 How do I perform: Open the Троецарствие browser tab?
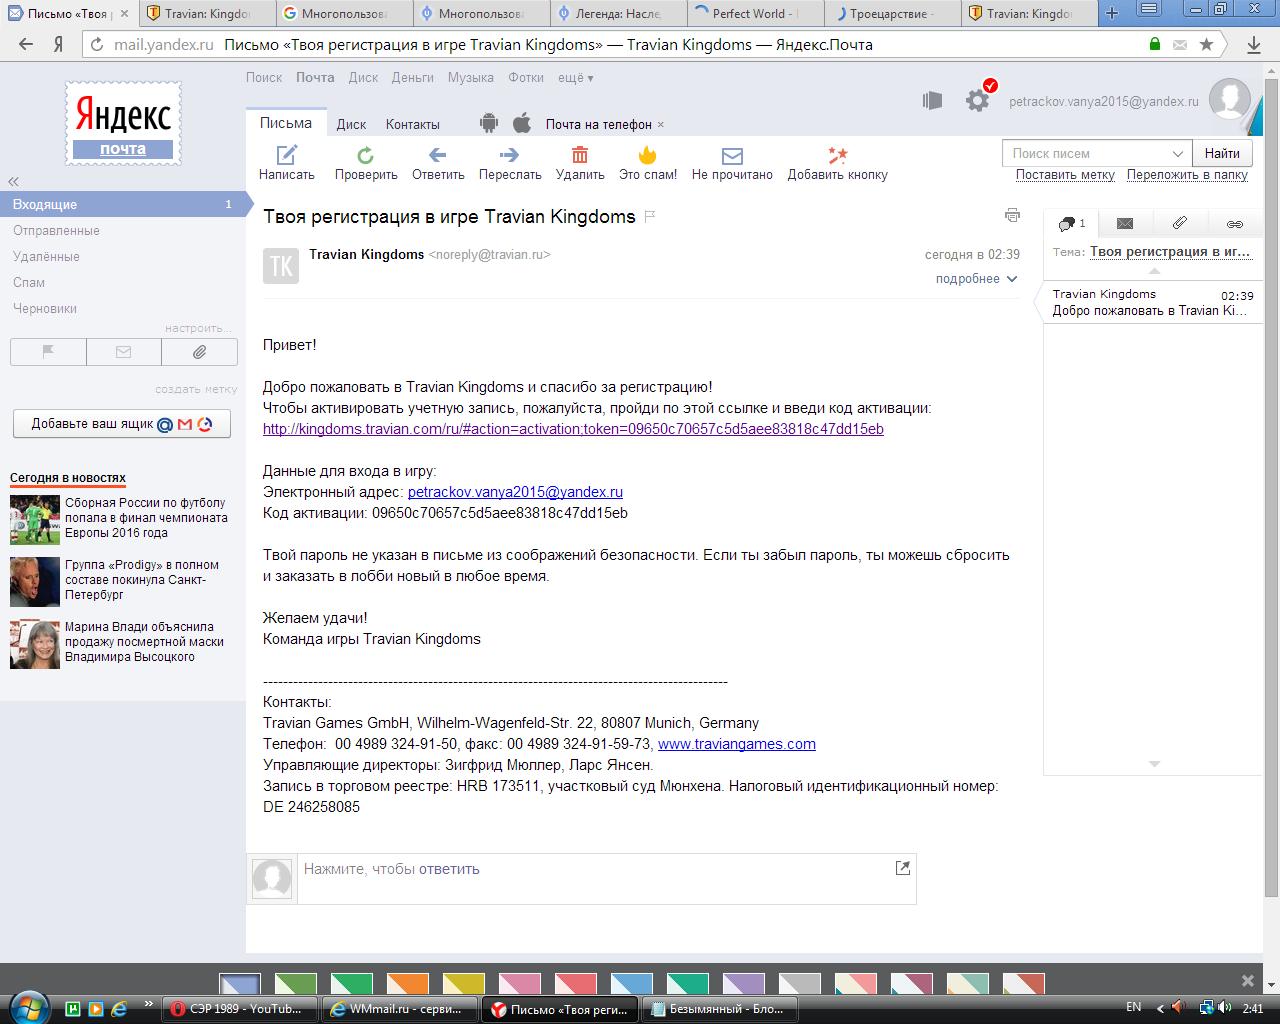pyautogui.click(x=893, y=13)
